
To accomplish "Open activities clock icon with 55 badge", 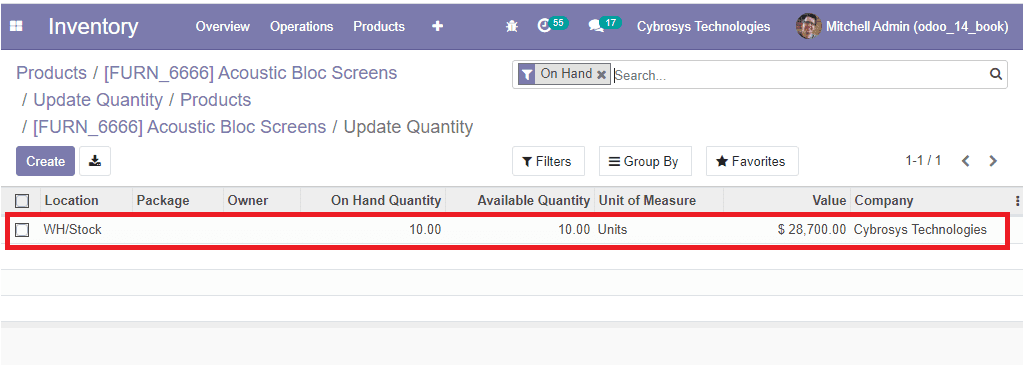I will pos(552,25).
